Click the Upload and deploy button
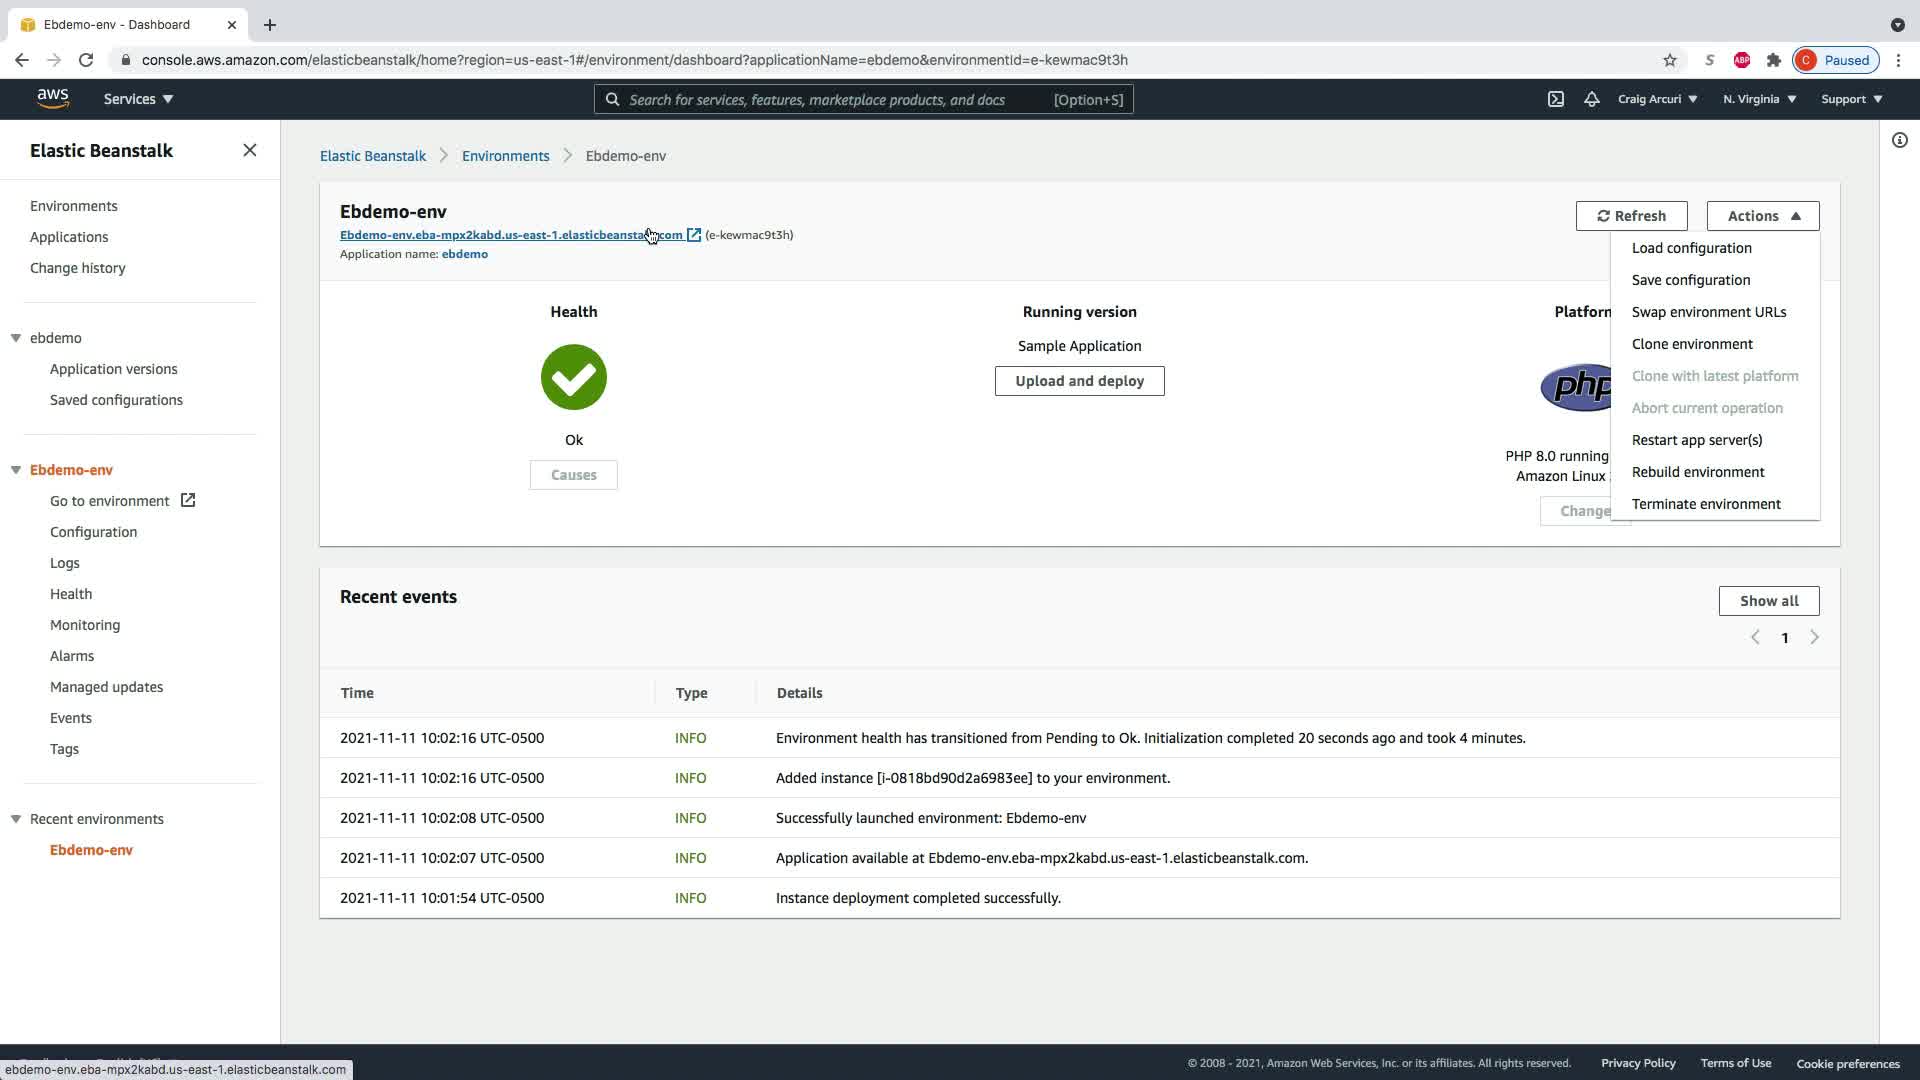Viewport: 1920px width, 1080px height. 1079,381
